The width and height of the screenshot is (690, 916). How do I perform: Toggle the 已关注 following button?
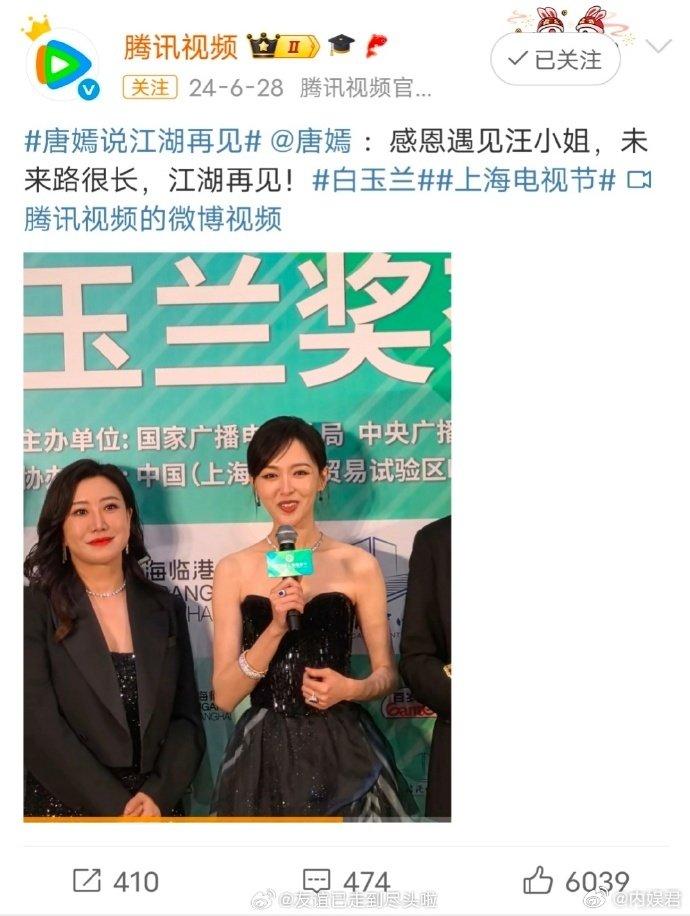(555, 60)
